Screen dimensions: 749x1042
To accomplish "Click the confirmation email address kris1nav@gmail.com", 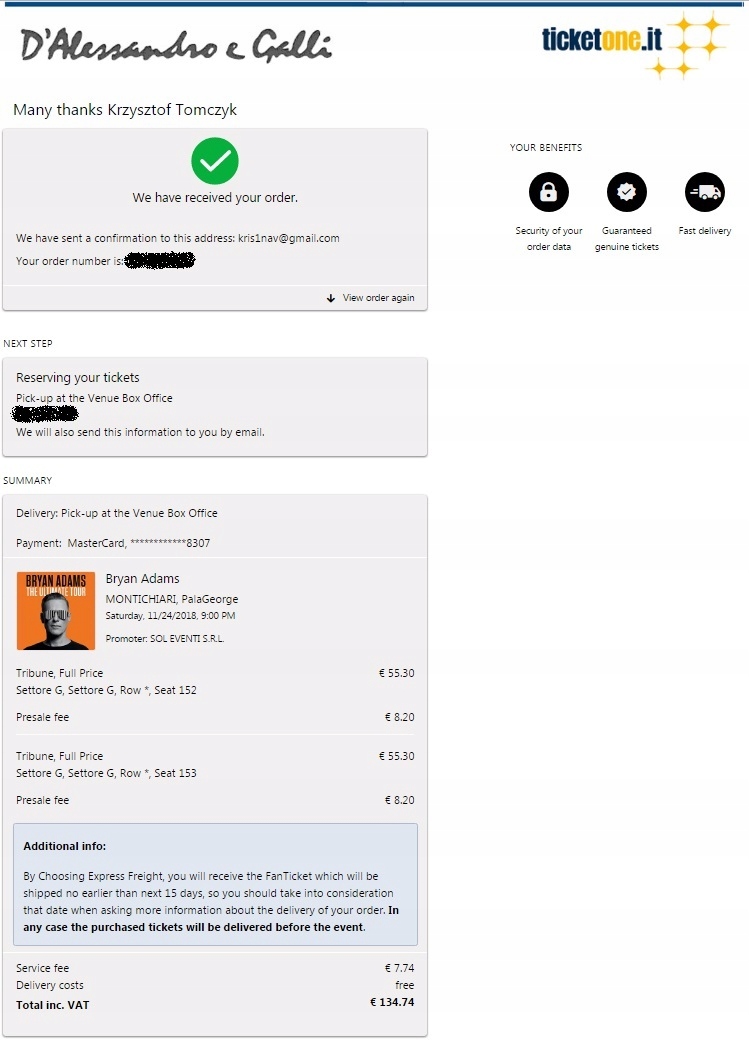I will 289,238.
